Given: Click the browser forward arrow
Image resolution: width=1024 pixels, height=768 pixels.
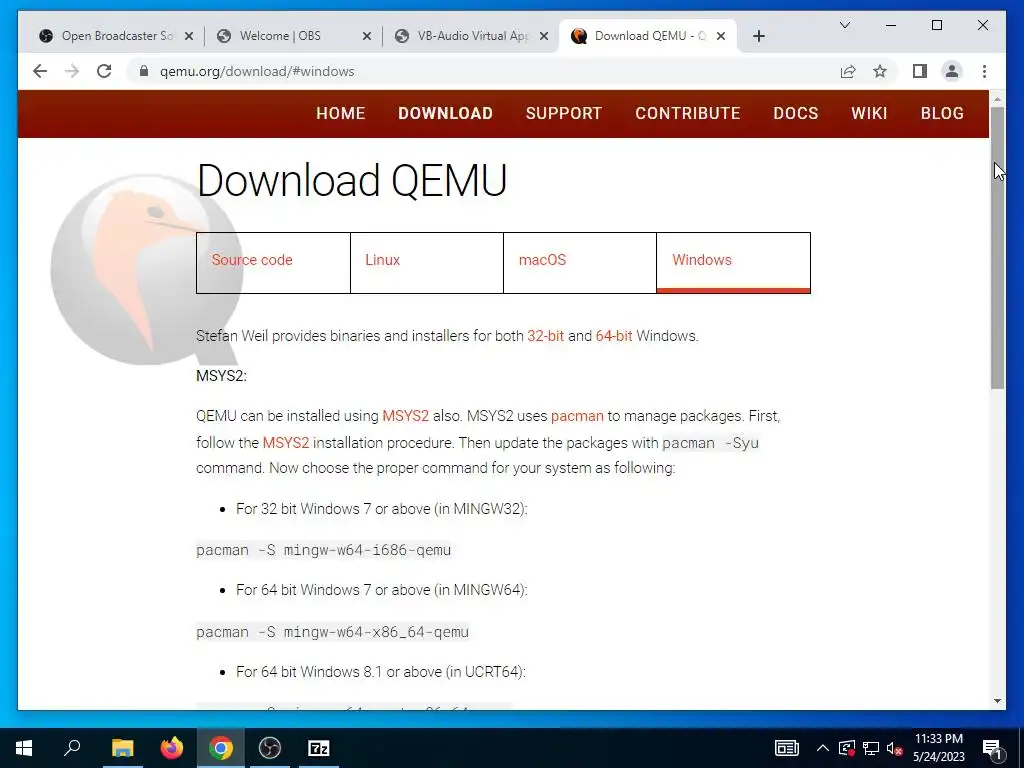Looking at the screenshot, I should [72, 71].
